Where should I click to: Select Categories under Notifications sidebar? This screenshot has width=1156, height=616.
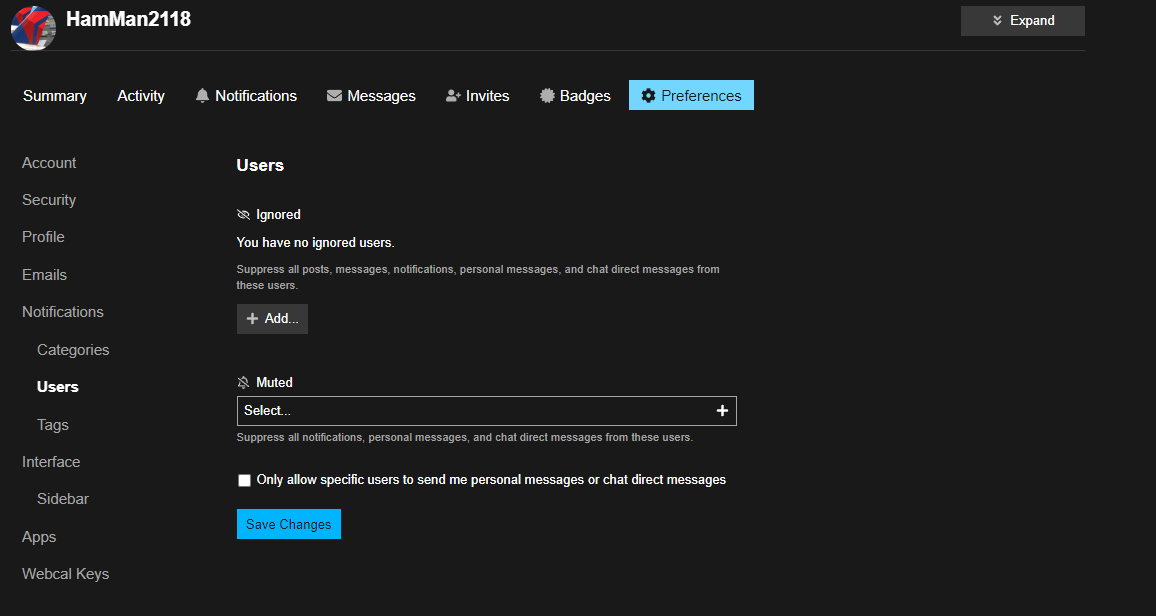(x=72, y=349)
